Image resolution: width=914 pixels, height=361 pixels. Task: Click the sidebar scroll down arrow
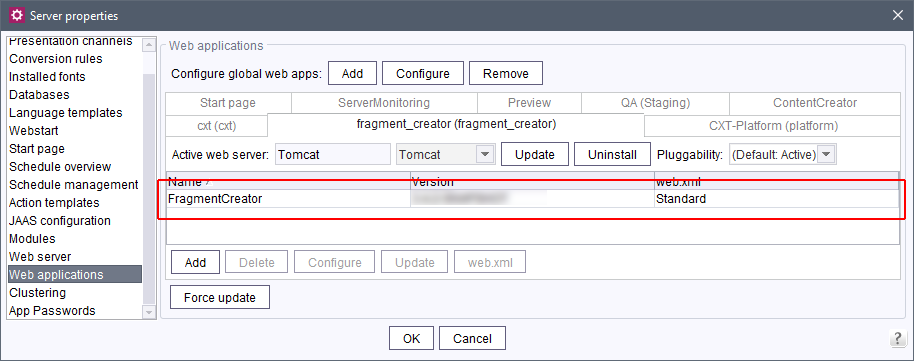click(149, 313)
